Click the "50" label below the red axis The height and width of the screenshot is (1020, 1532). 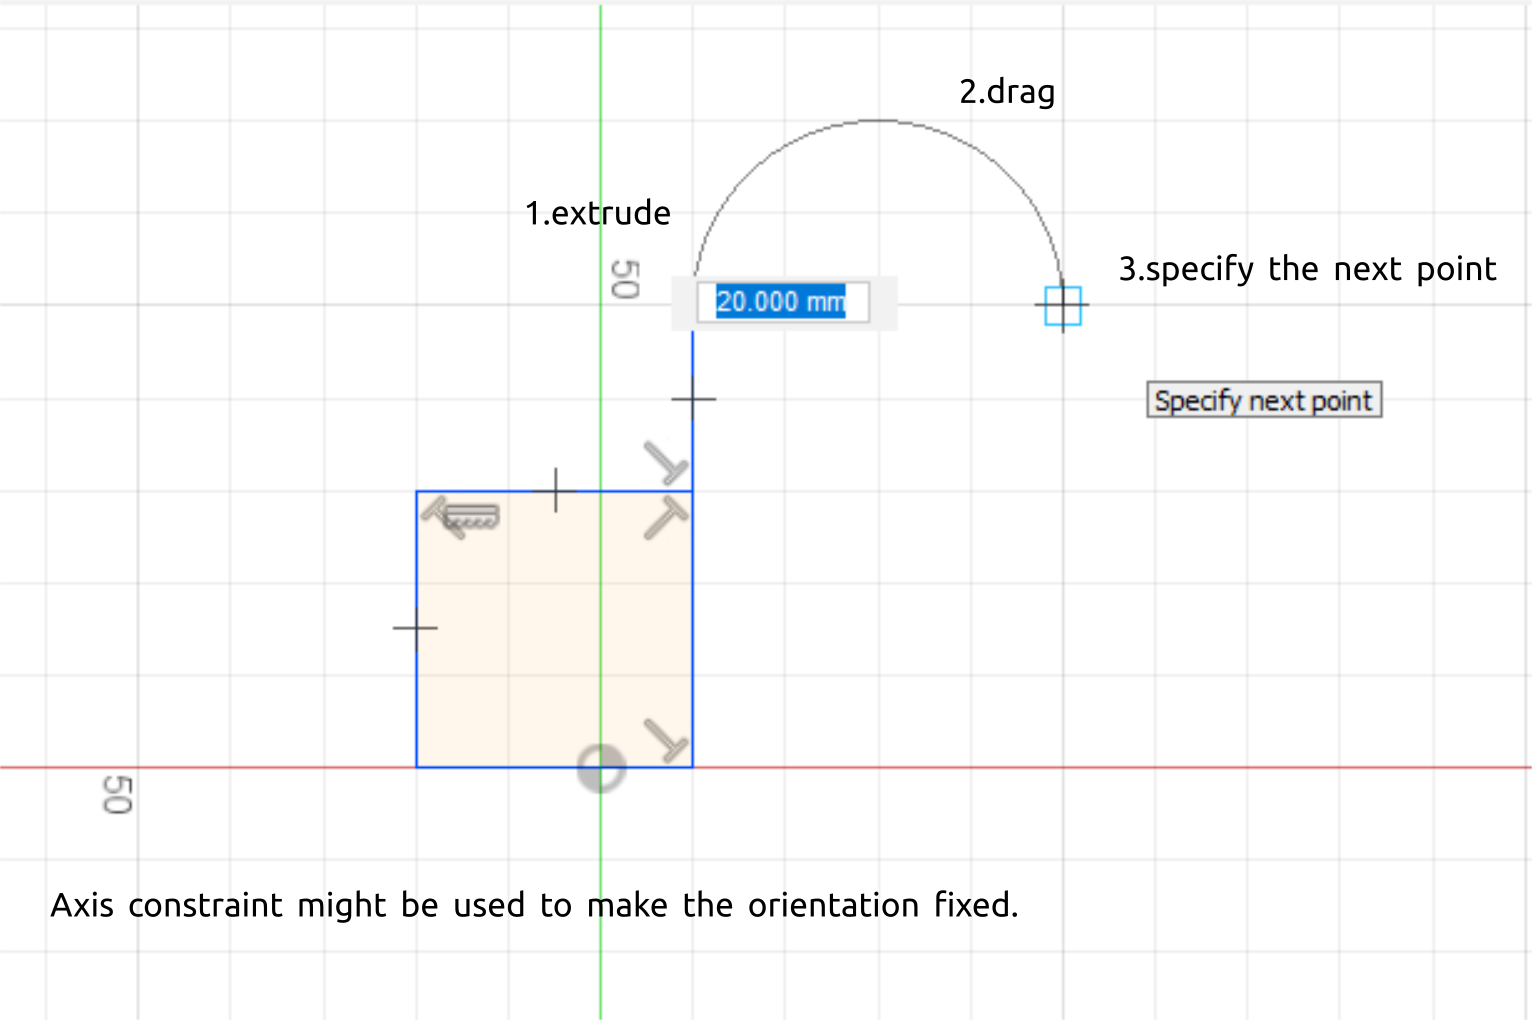[117, 794]
